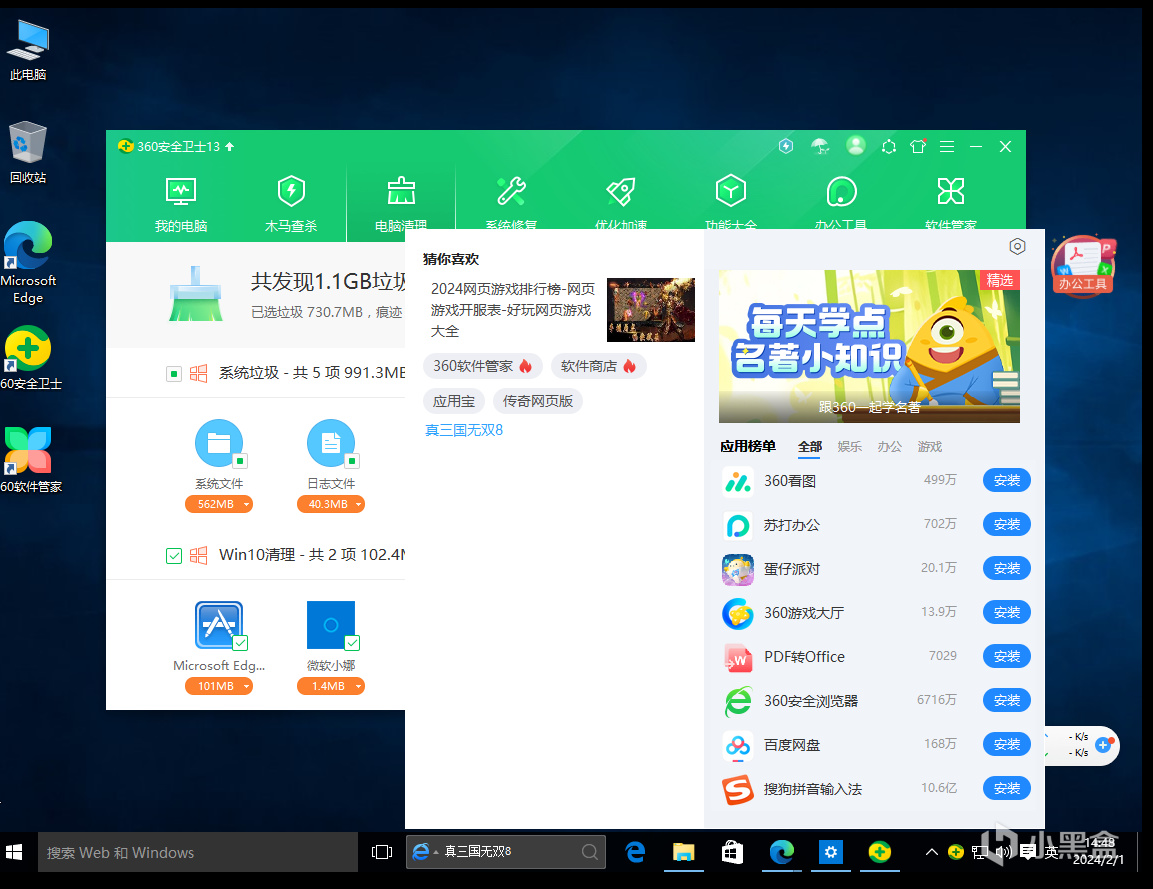Click the Microsoft Edg... app store icon

(x=218, y=625)
